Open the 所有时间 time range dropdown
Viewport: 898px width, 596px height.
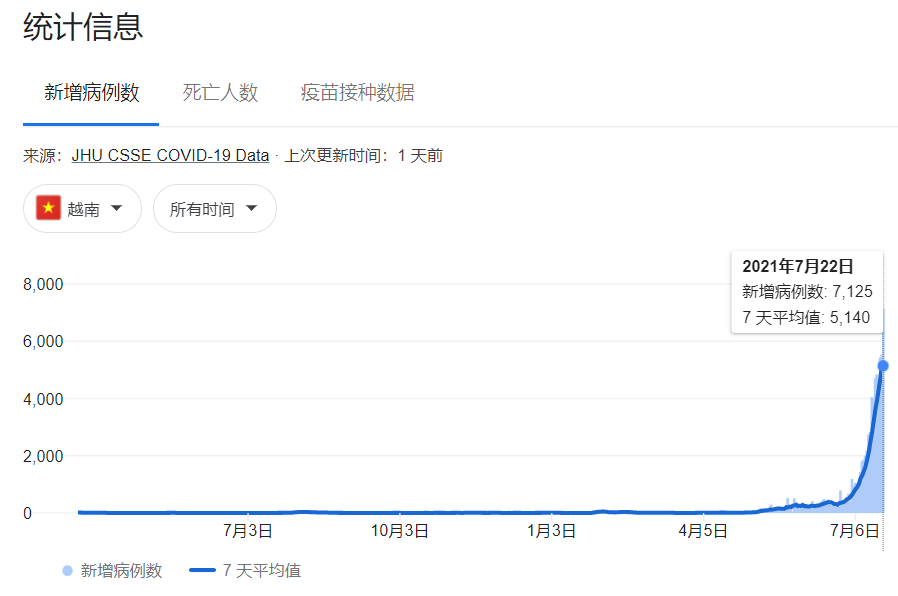(214, 208)
